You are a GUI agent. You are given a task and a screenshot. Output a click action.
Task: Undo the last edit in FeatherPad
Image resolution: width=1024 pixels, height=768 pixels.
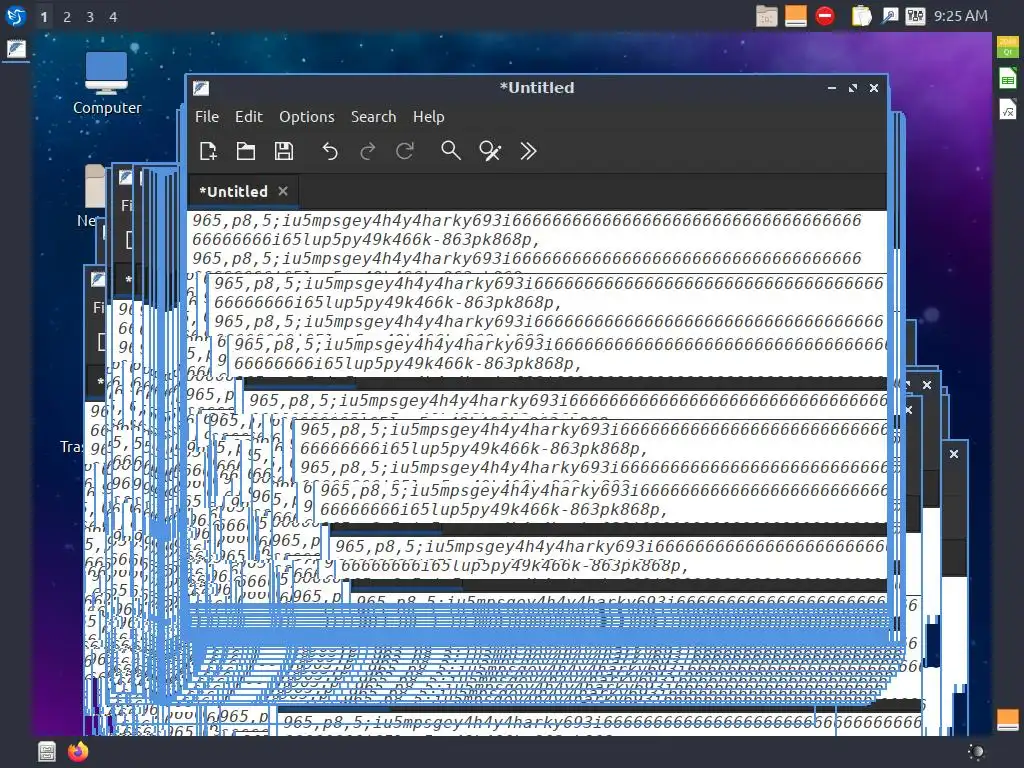coord(330,152)
